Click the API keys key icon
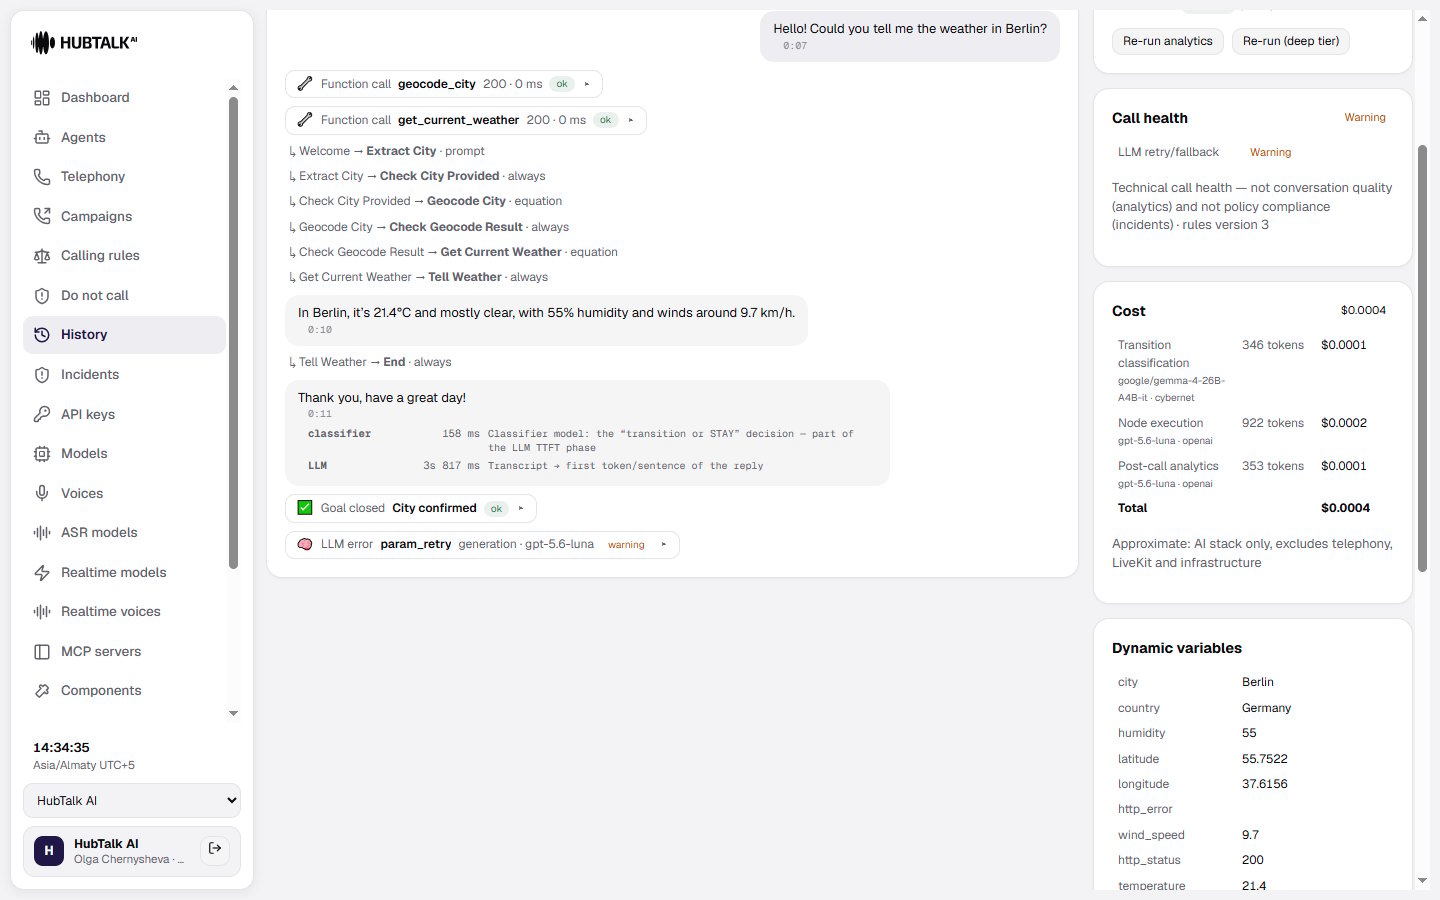The width and height of the screenshot is (1440, 900). (x=42, y=414)
